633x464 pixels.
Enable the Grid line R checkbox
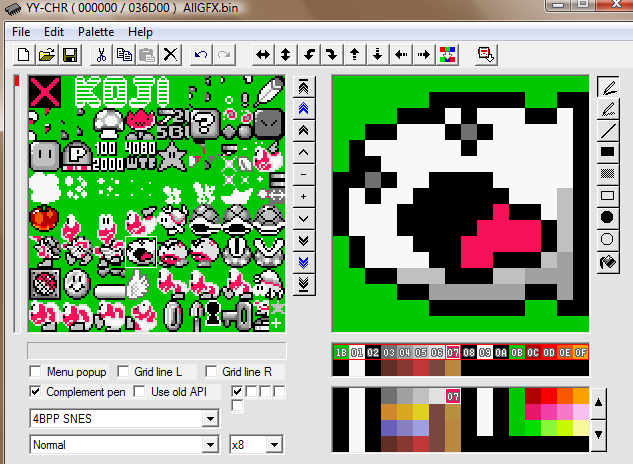point(211,371)
